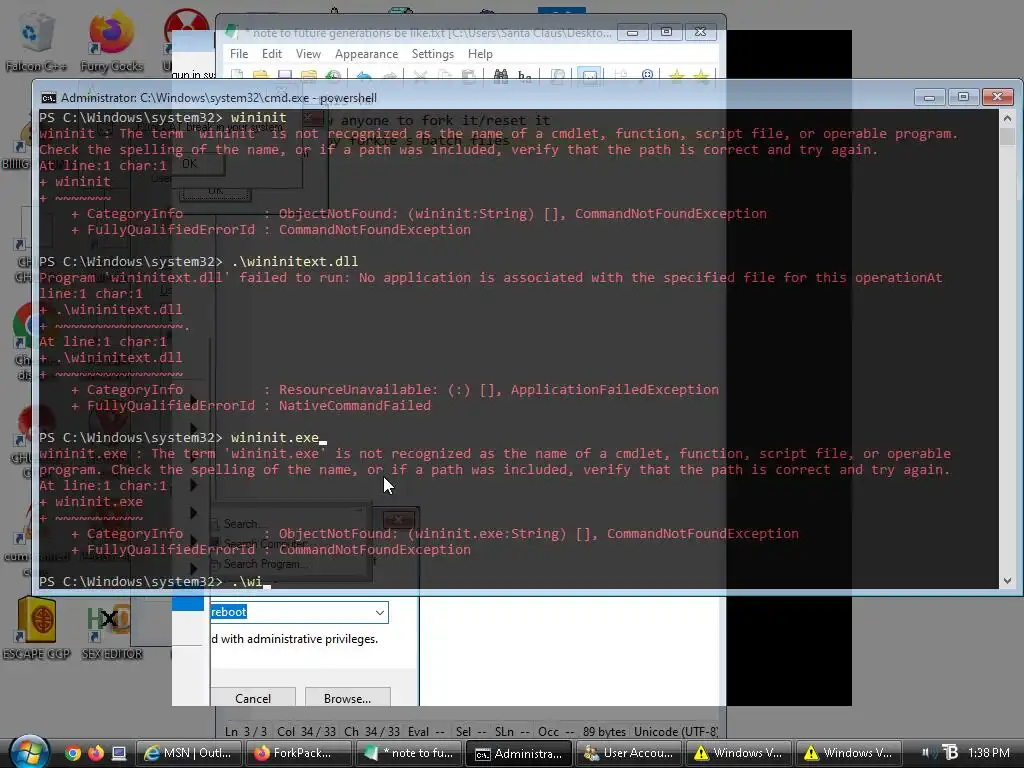Expand the 'reboot' combo box dropdown arrow
Screen dimensions: 1024x768
[379, 613]
